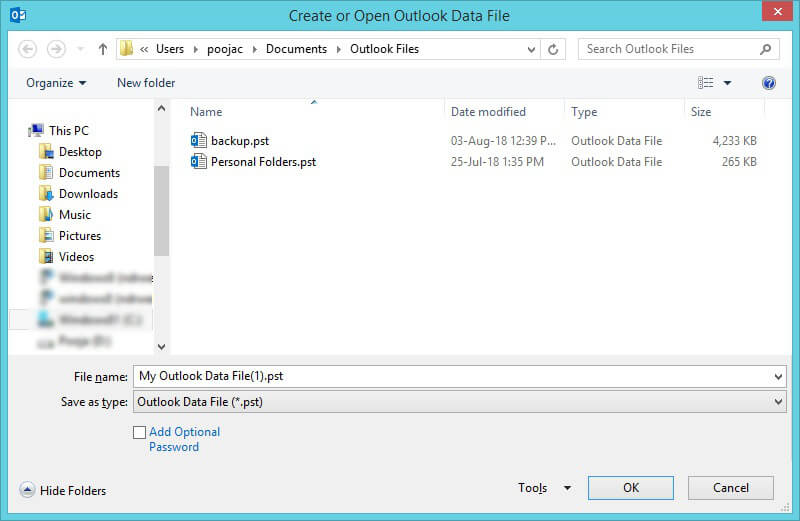
Task: Open the File name dropdown arrow
Action: 778,377
